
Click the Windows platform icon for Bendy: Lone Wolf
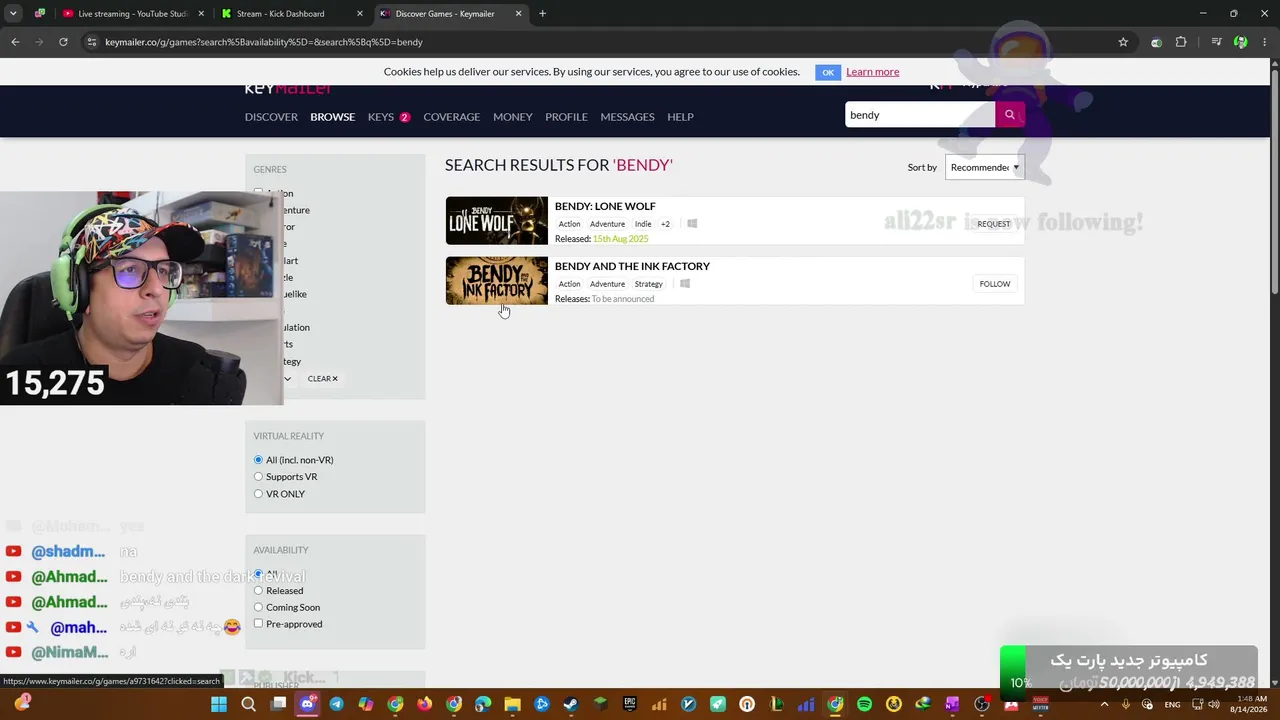point(692,224)
